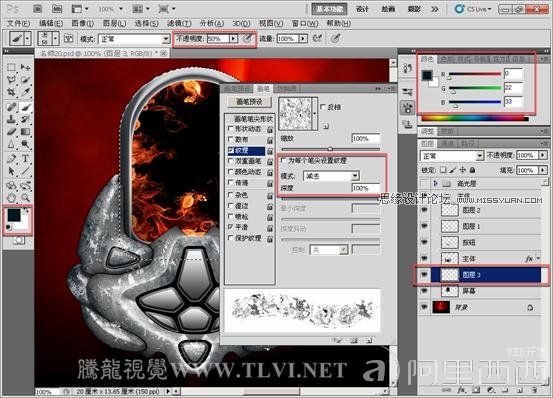553x398 pixels.
Task: Open the texture pattern picker arrow
Action: (x=315, y=114)
